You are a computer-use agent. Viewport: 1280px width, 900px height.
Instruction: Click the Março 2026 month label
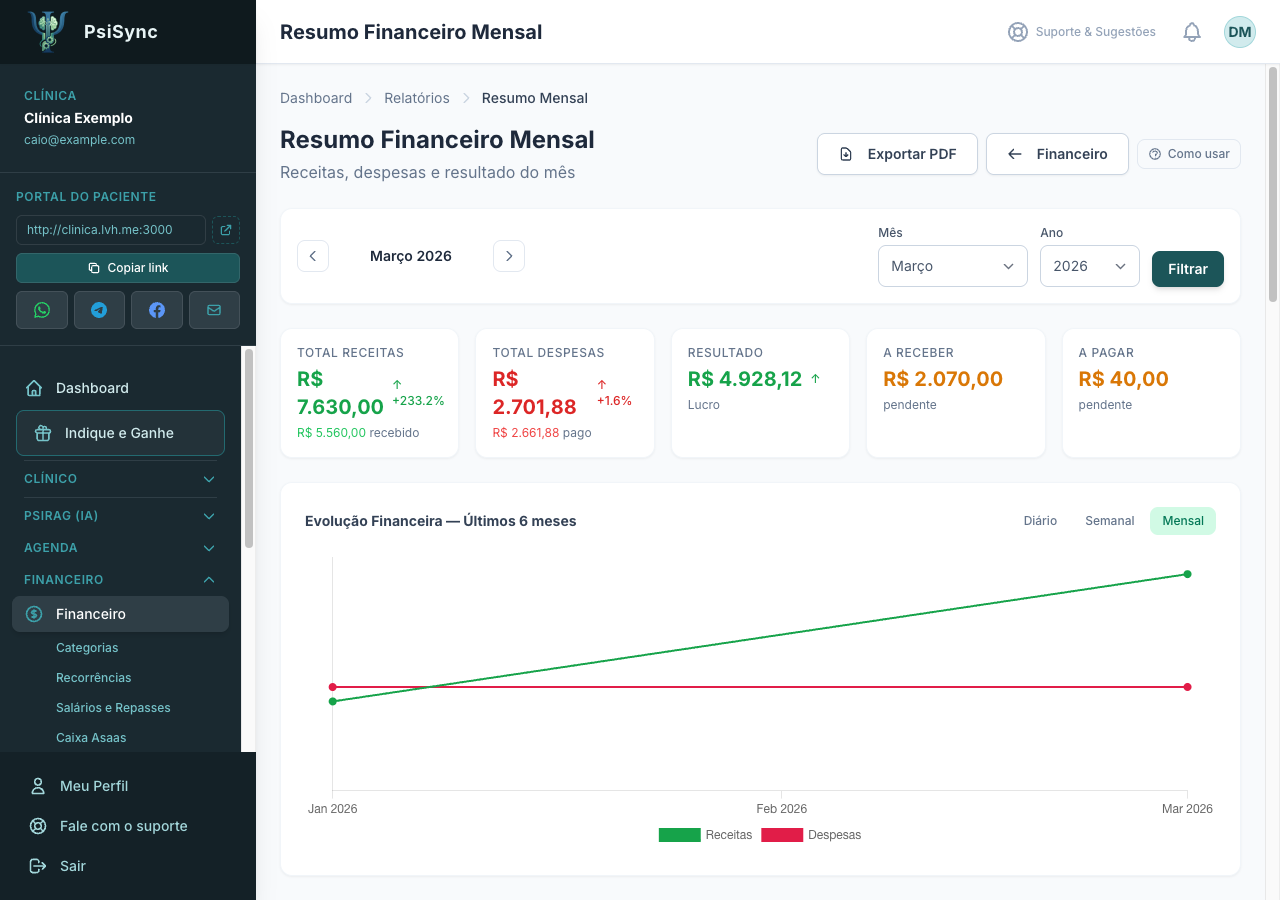(411, 256)
